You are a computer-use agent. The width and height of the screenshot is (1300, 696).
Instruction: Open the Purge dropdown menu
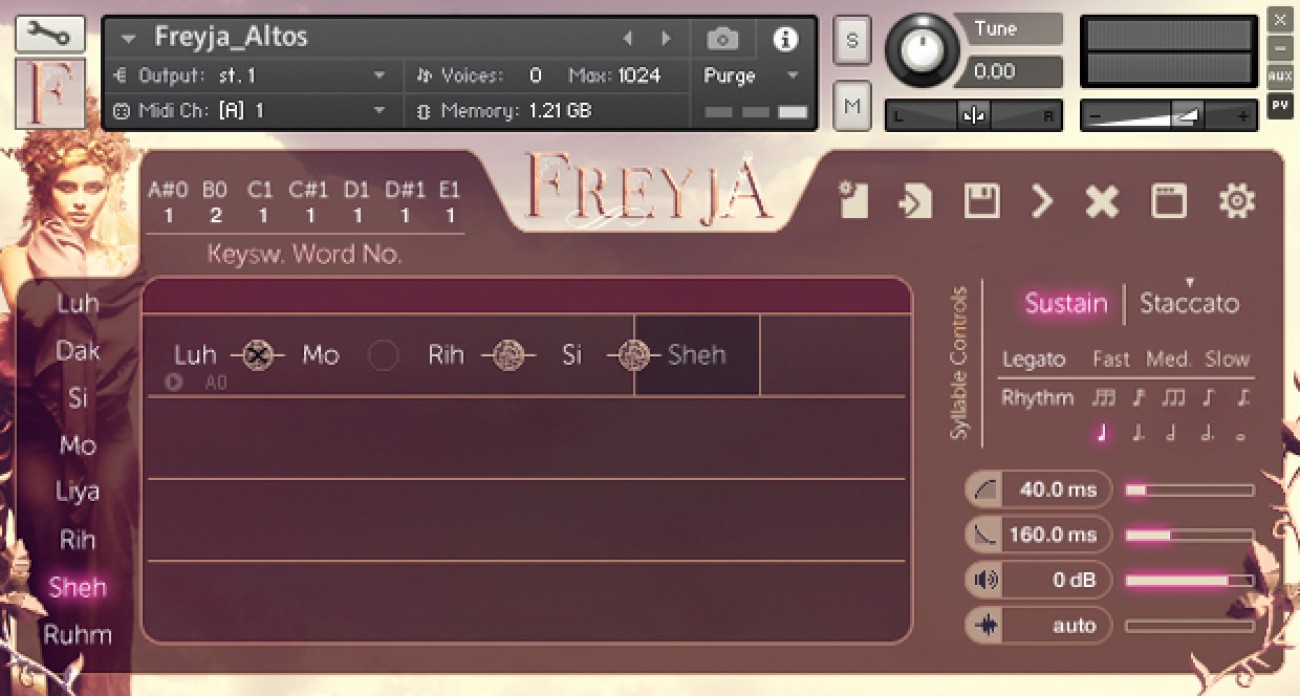pyautogui.click(x=792, y=76)
